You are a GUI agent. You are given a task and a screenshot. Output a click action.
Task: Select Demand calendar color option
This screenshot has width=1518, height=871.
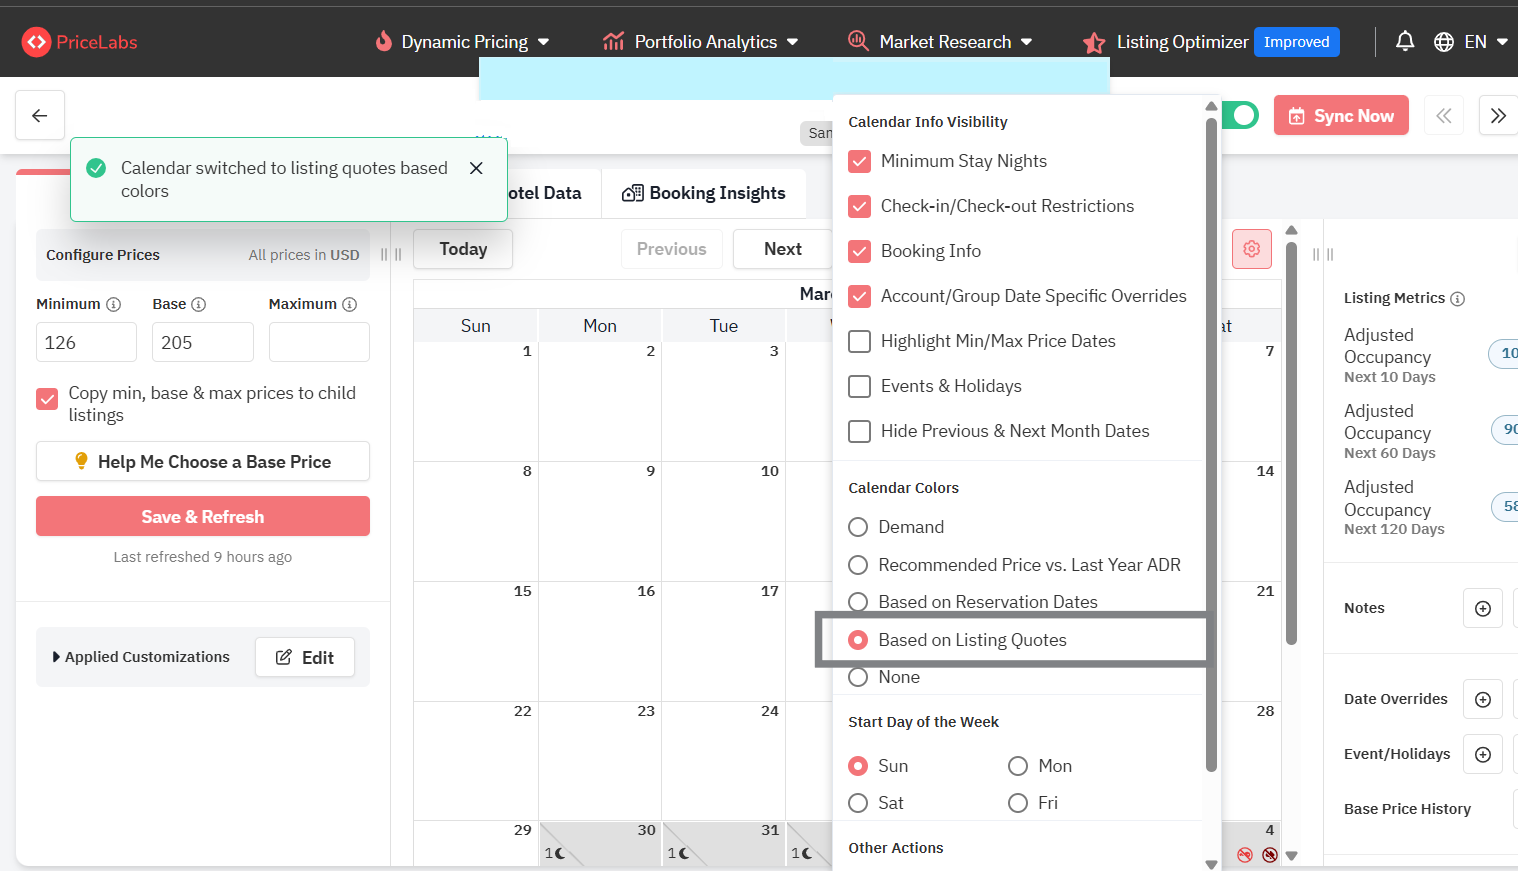858,527
